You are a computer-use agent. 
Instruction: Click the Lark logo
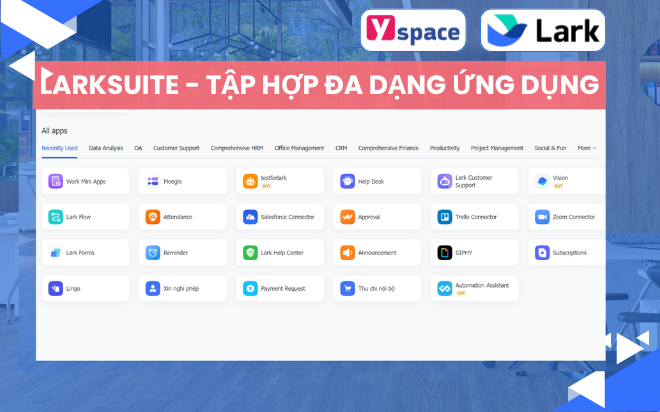[x=543, y=31]
